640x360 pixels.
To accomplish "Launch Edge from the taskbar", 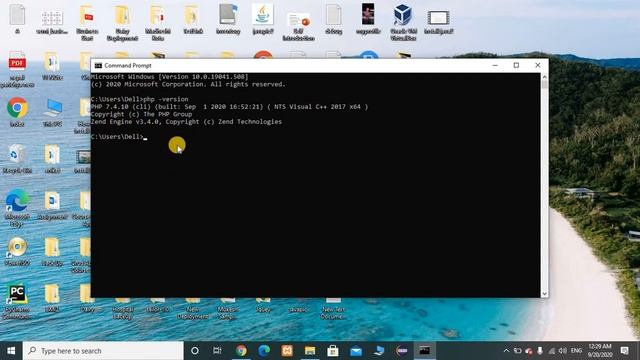I will pyautogui.click(x=264, y=351).
